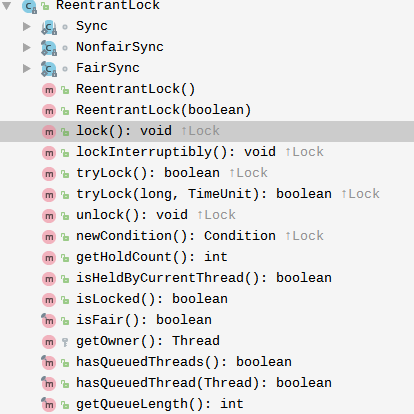Collapse the ReentrantLock root node
The image size is (414, 414).
pyautogui.click(x=7, y=6)
